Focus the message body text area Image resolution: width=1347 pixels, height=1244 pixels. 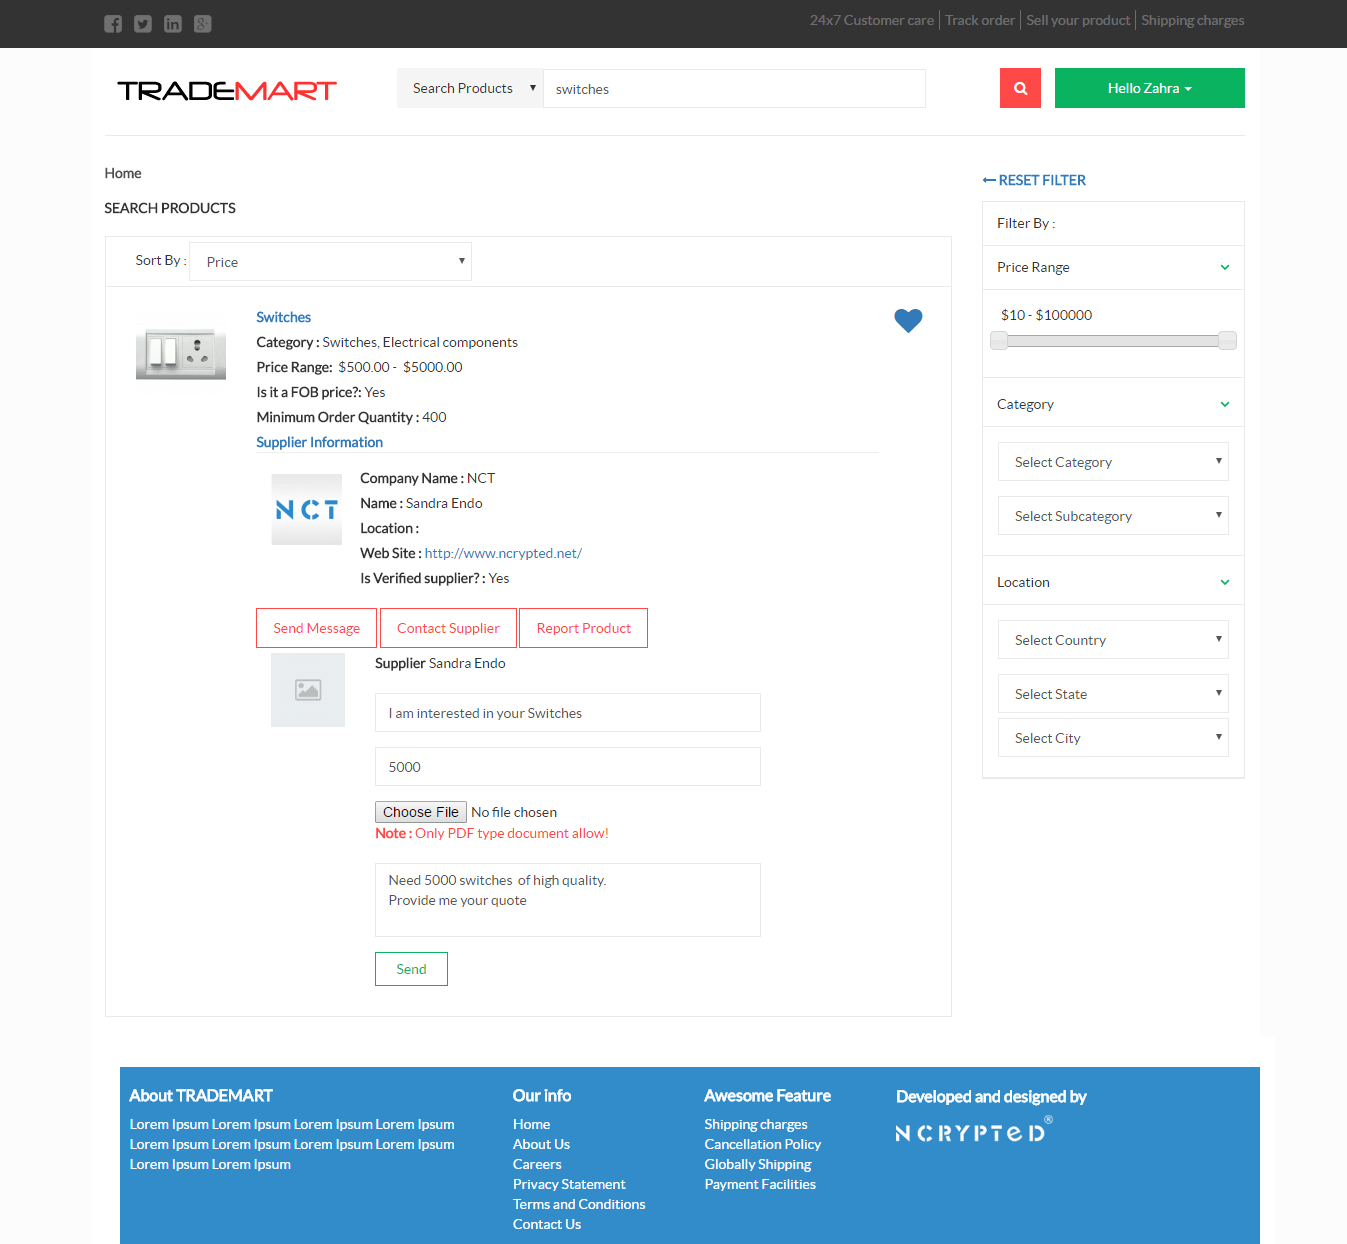tap(568, 900)
